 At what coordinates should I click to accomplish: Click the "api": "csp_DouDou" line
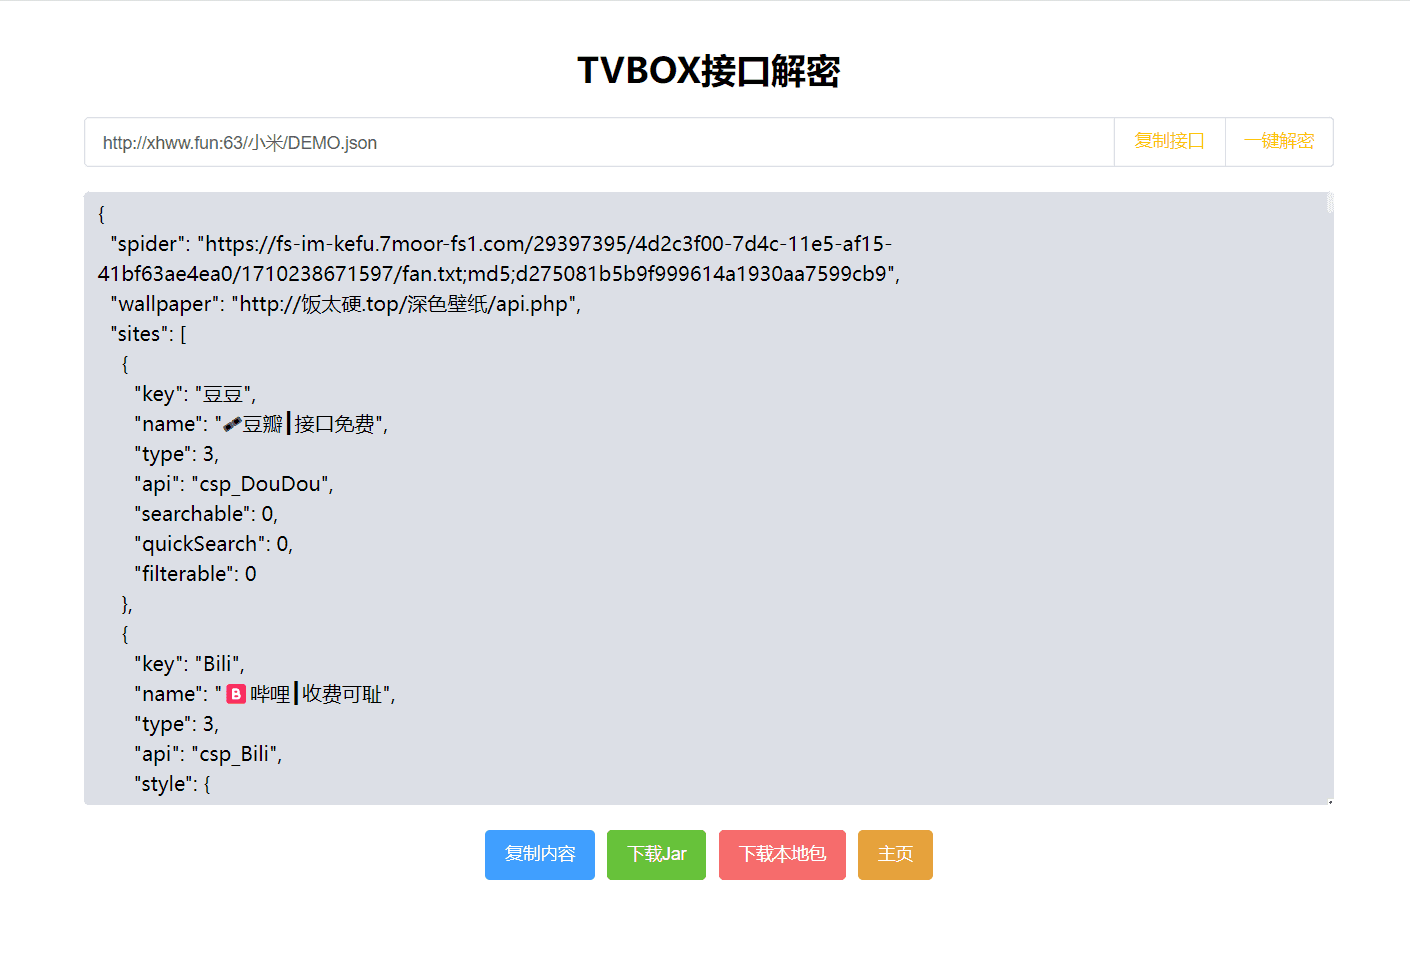(x=234, y=484)
